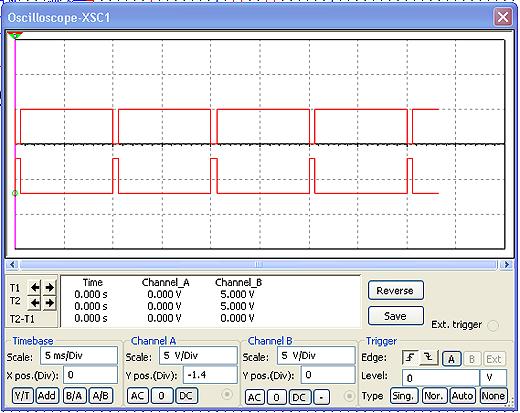Move cursor T1 left with arrow
This screenshot has height=413, width=520.
click(x=34, y=287)
